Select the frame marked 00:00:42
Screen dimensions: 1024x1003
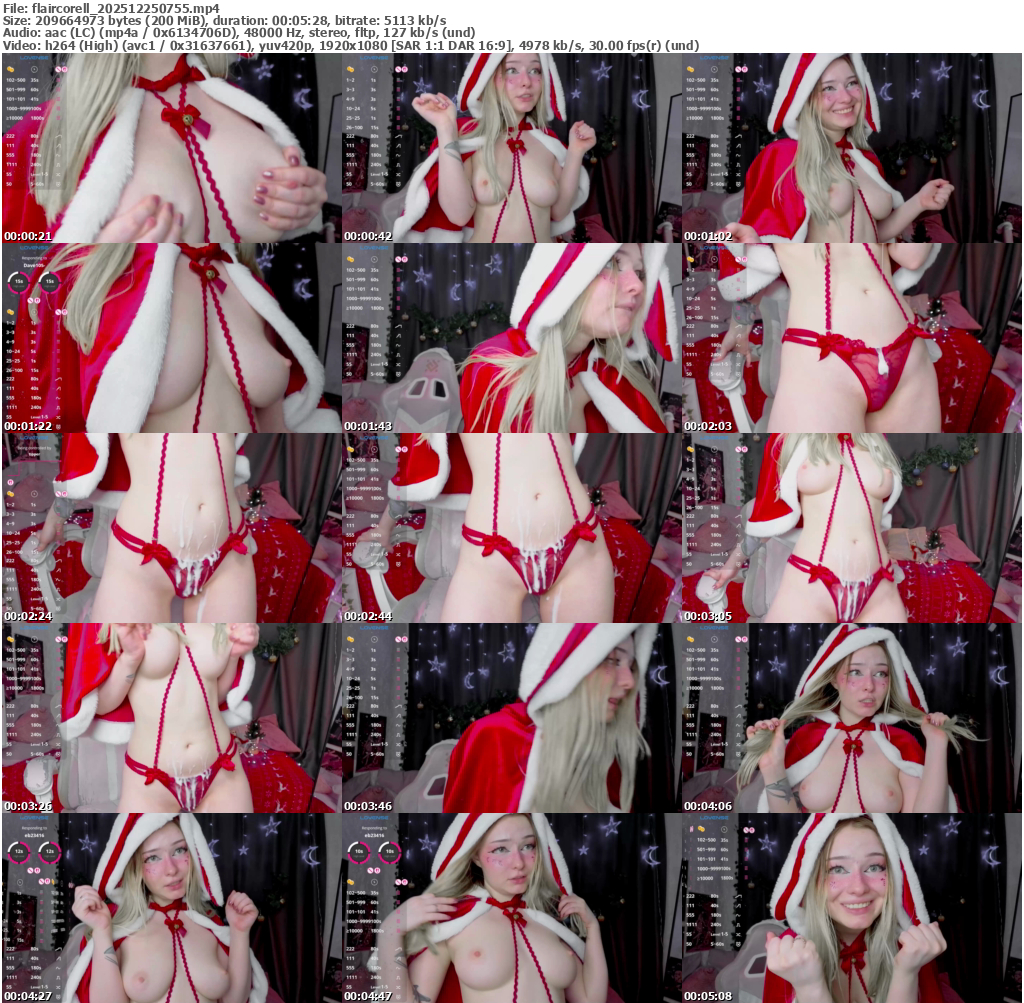511,148
